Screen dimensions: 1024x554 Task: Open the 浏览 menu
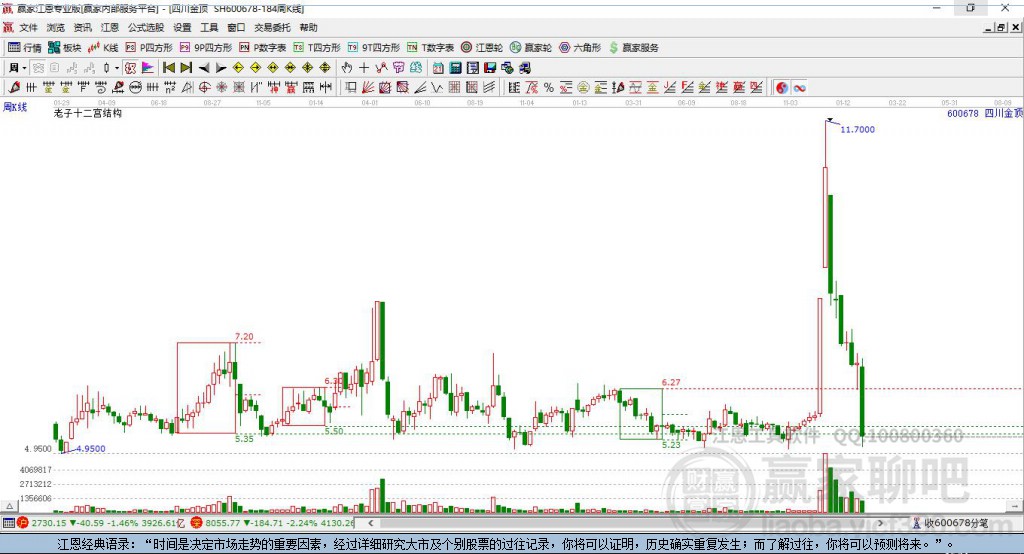click(x=56, y=27)
